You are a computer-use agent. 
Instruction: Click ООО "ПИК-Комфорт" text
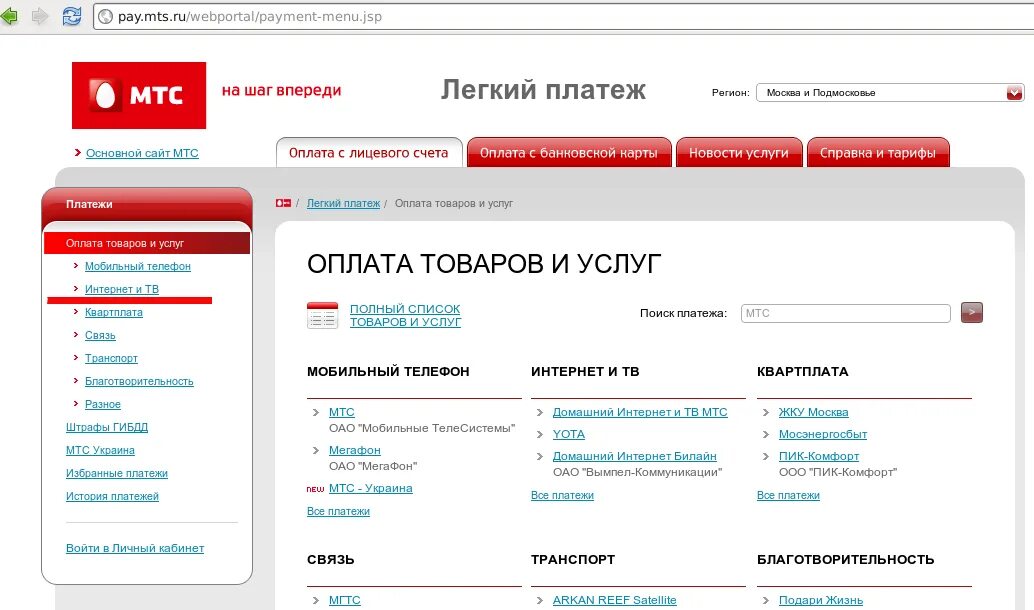point(838,472)
